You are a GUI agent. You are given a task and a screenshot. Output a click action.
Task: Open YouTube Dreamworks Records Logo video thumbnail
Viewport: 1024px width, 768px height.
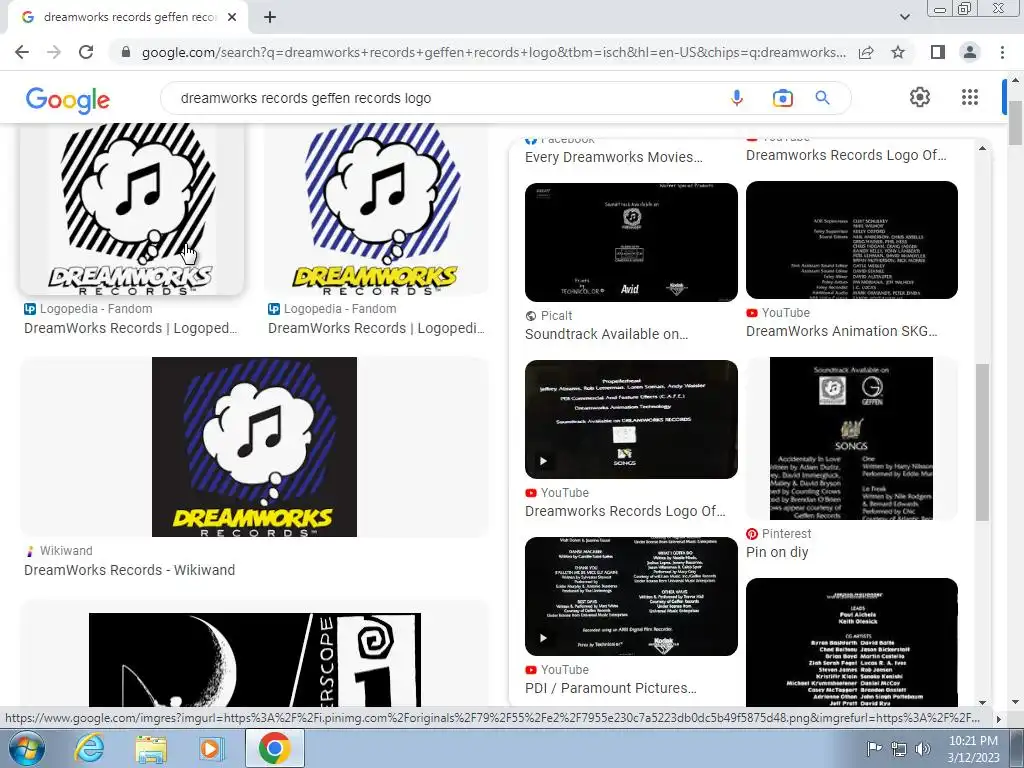[631, 419]
